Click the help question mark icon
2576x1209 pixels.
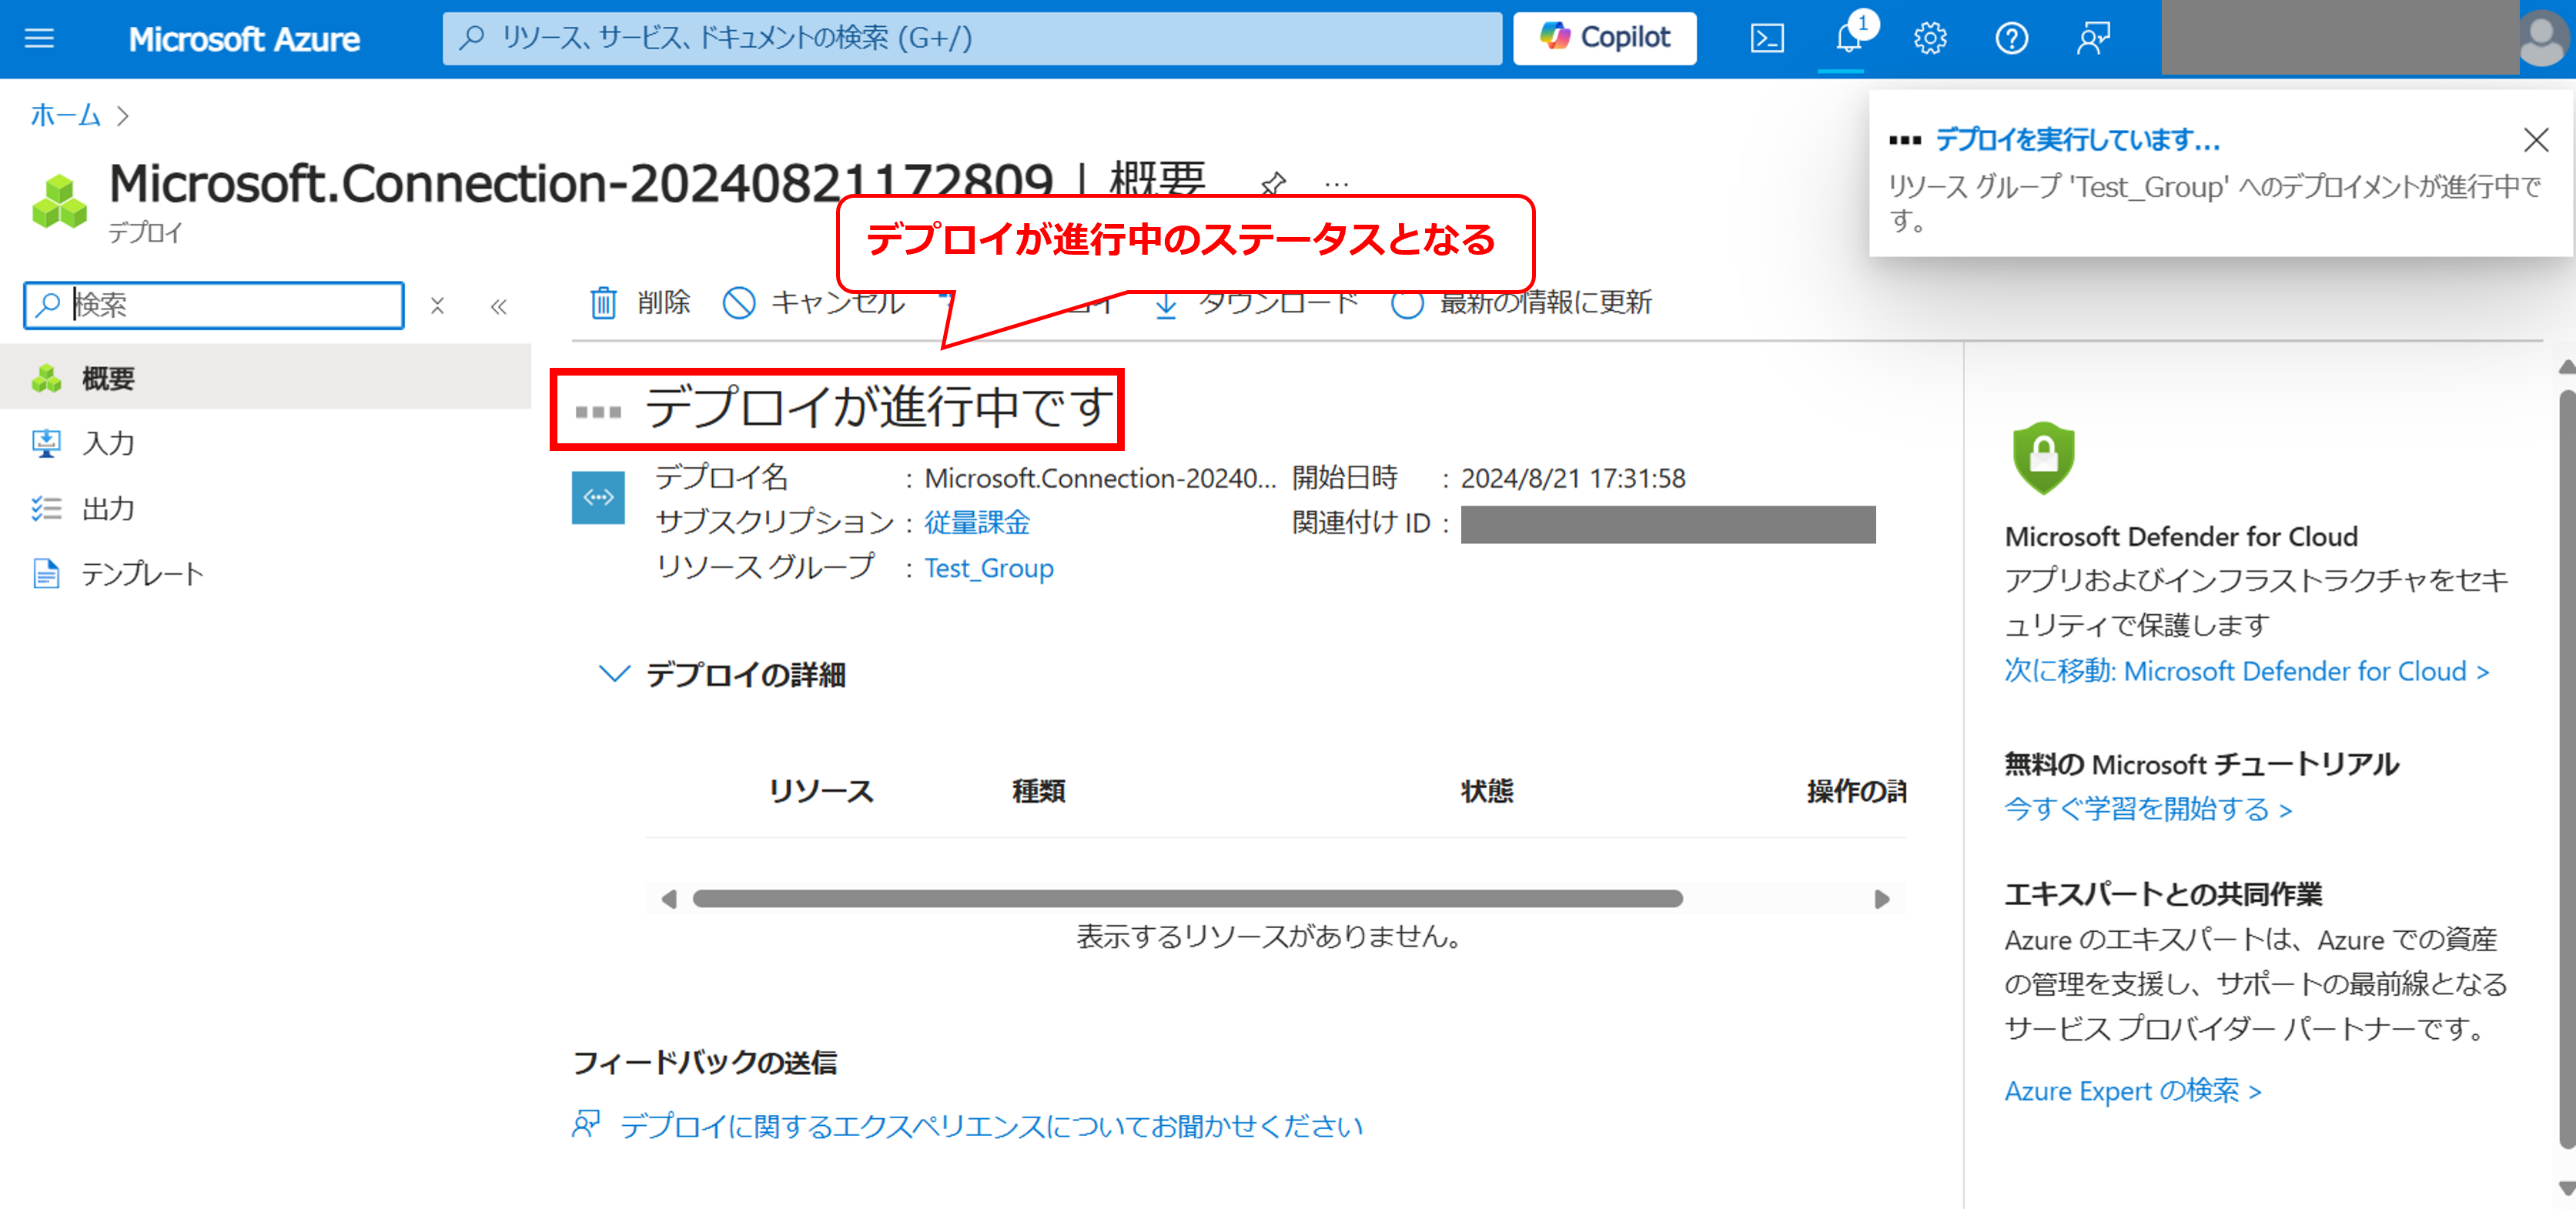[2011, 38]
